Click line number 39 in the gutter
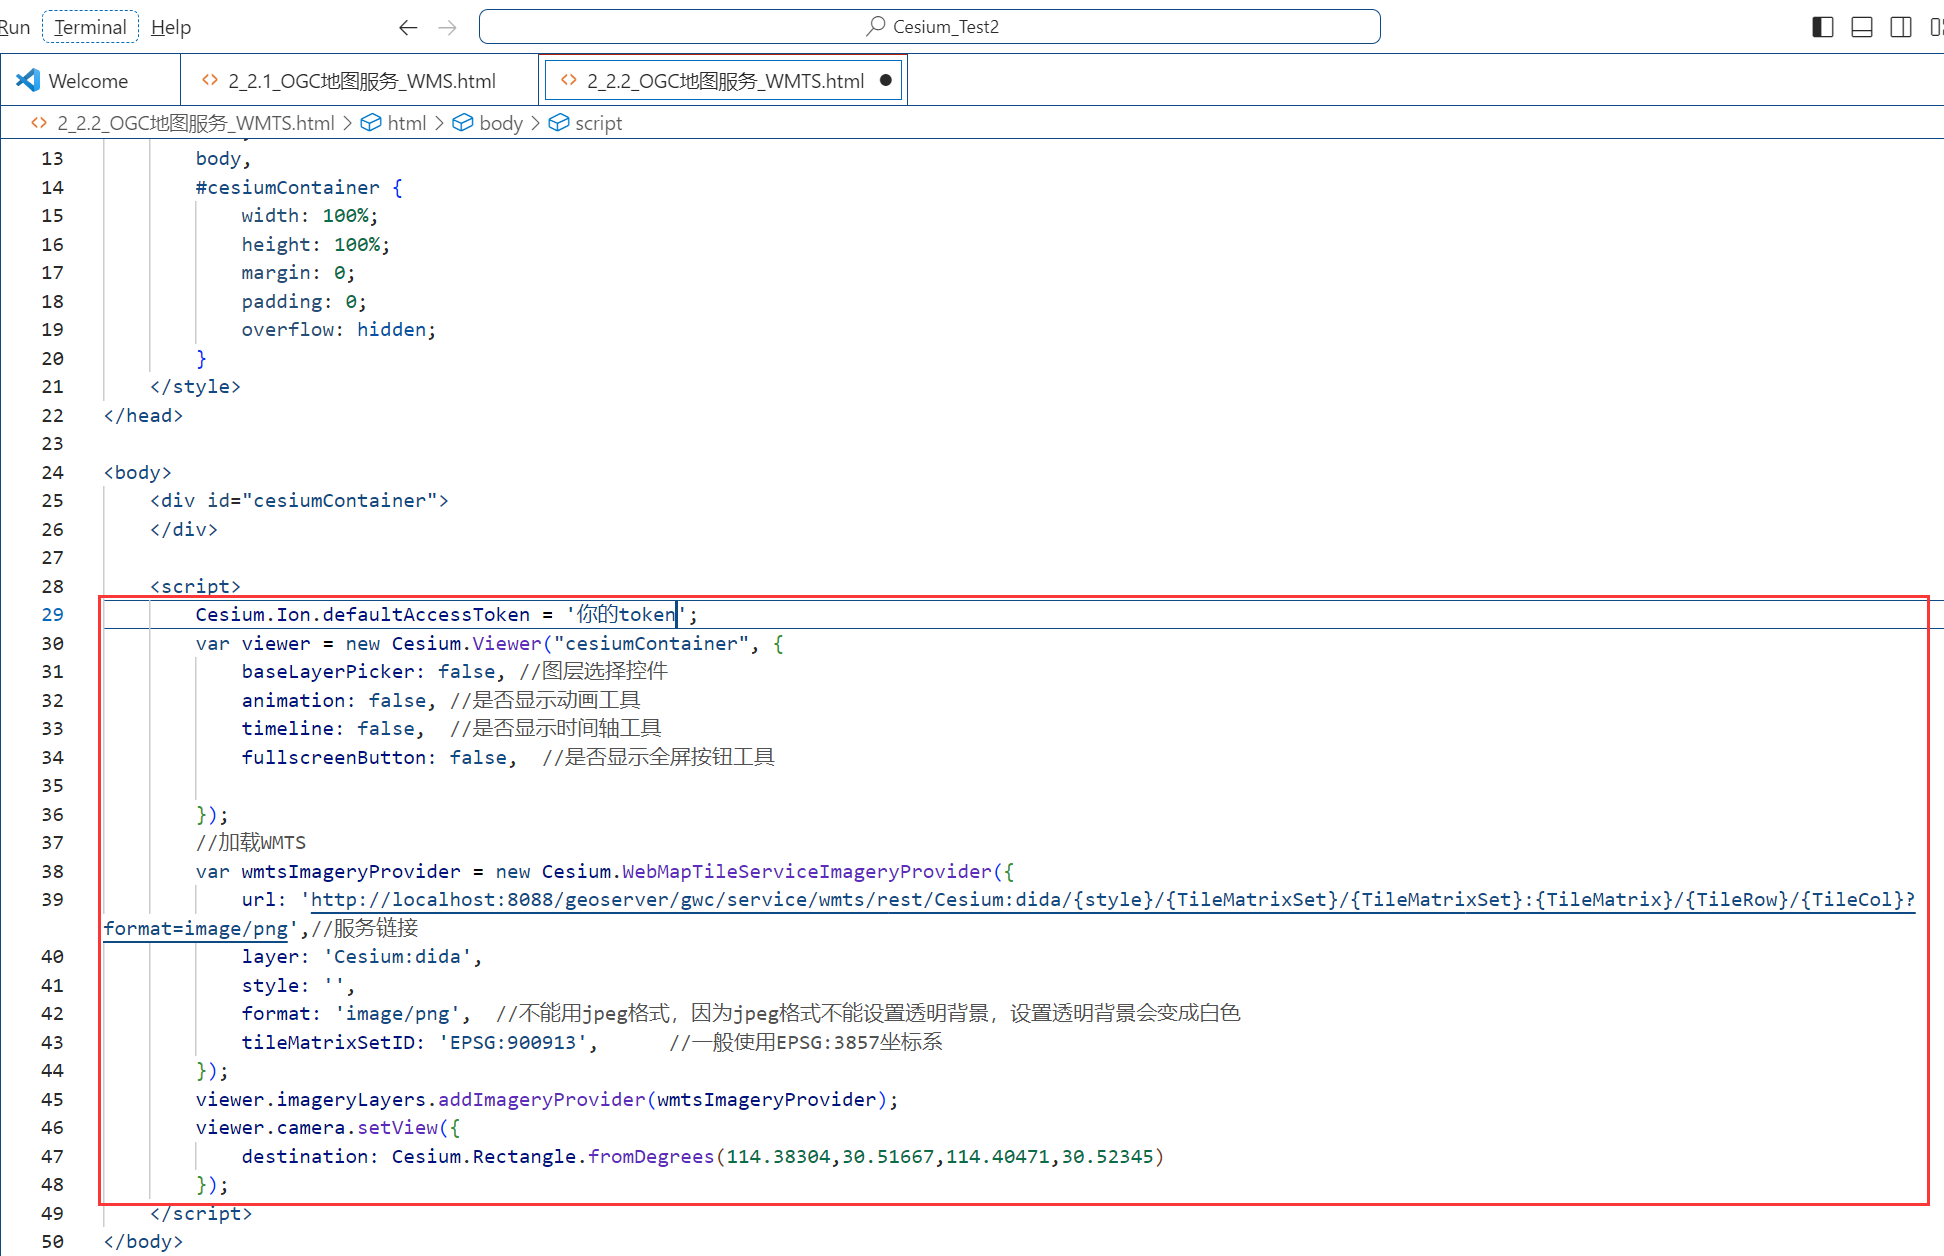The width and height of the screenshot is (1944, 1256). click(52, 900)
